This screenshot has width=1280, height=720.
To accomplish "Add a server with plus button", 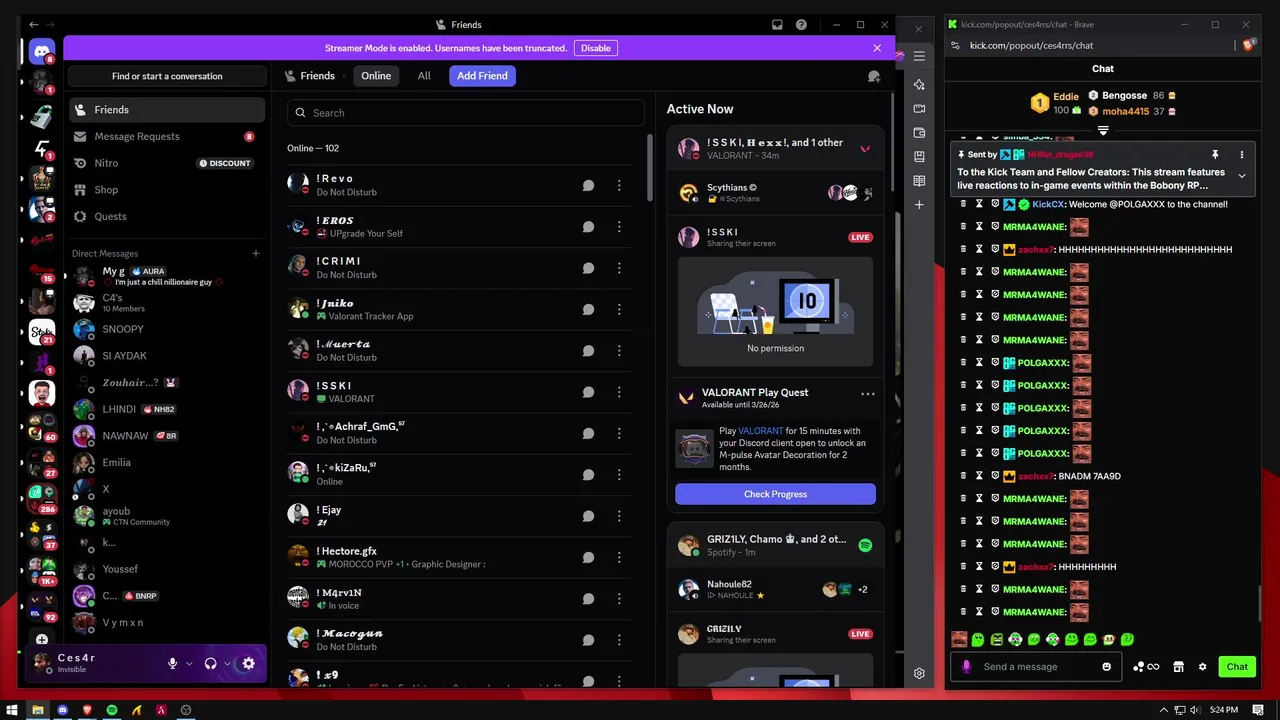I will click(x=41, y=639).
